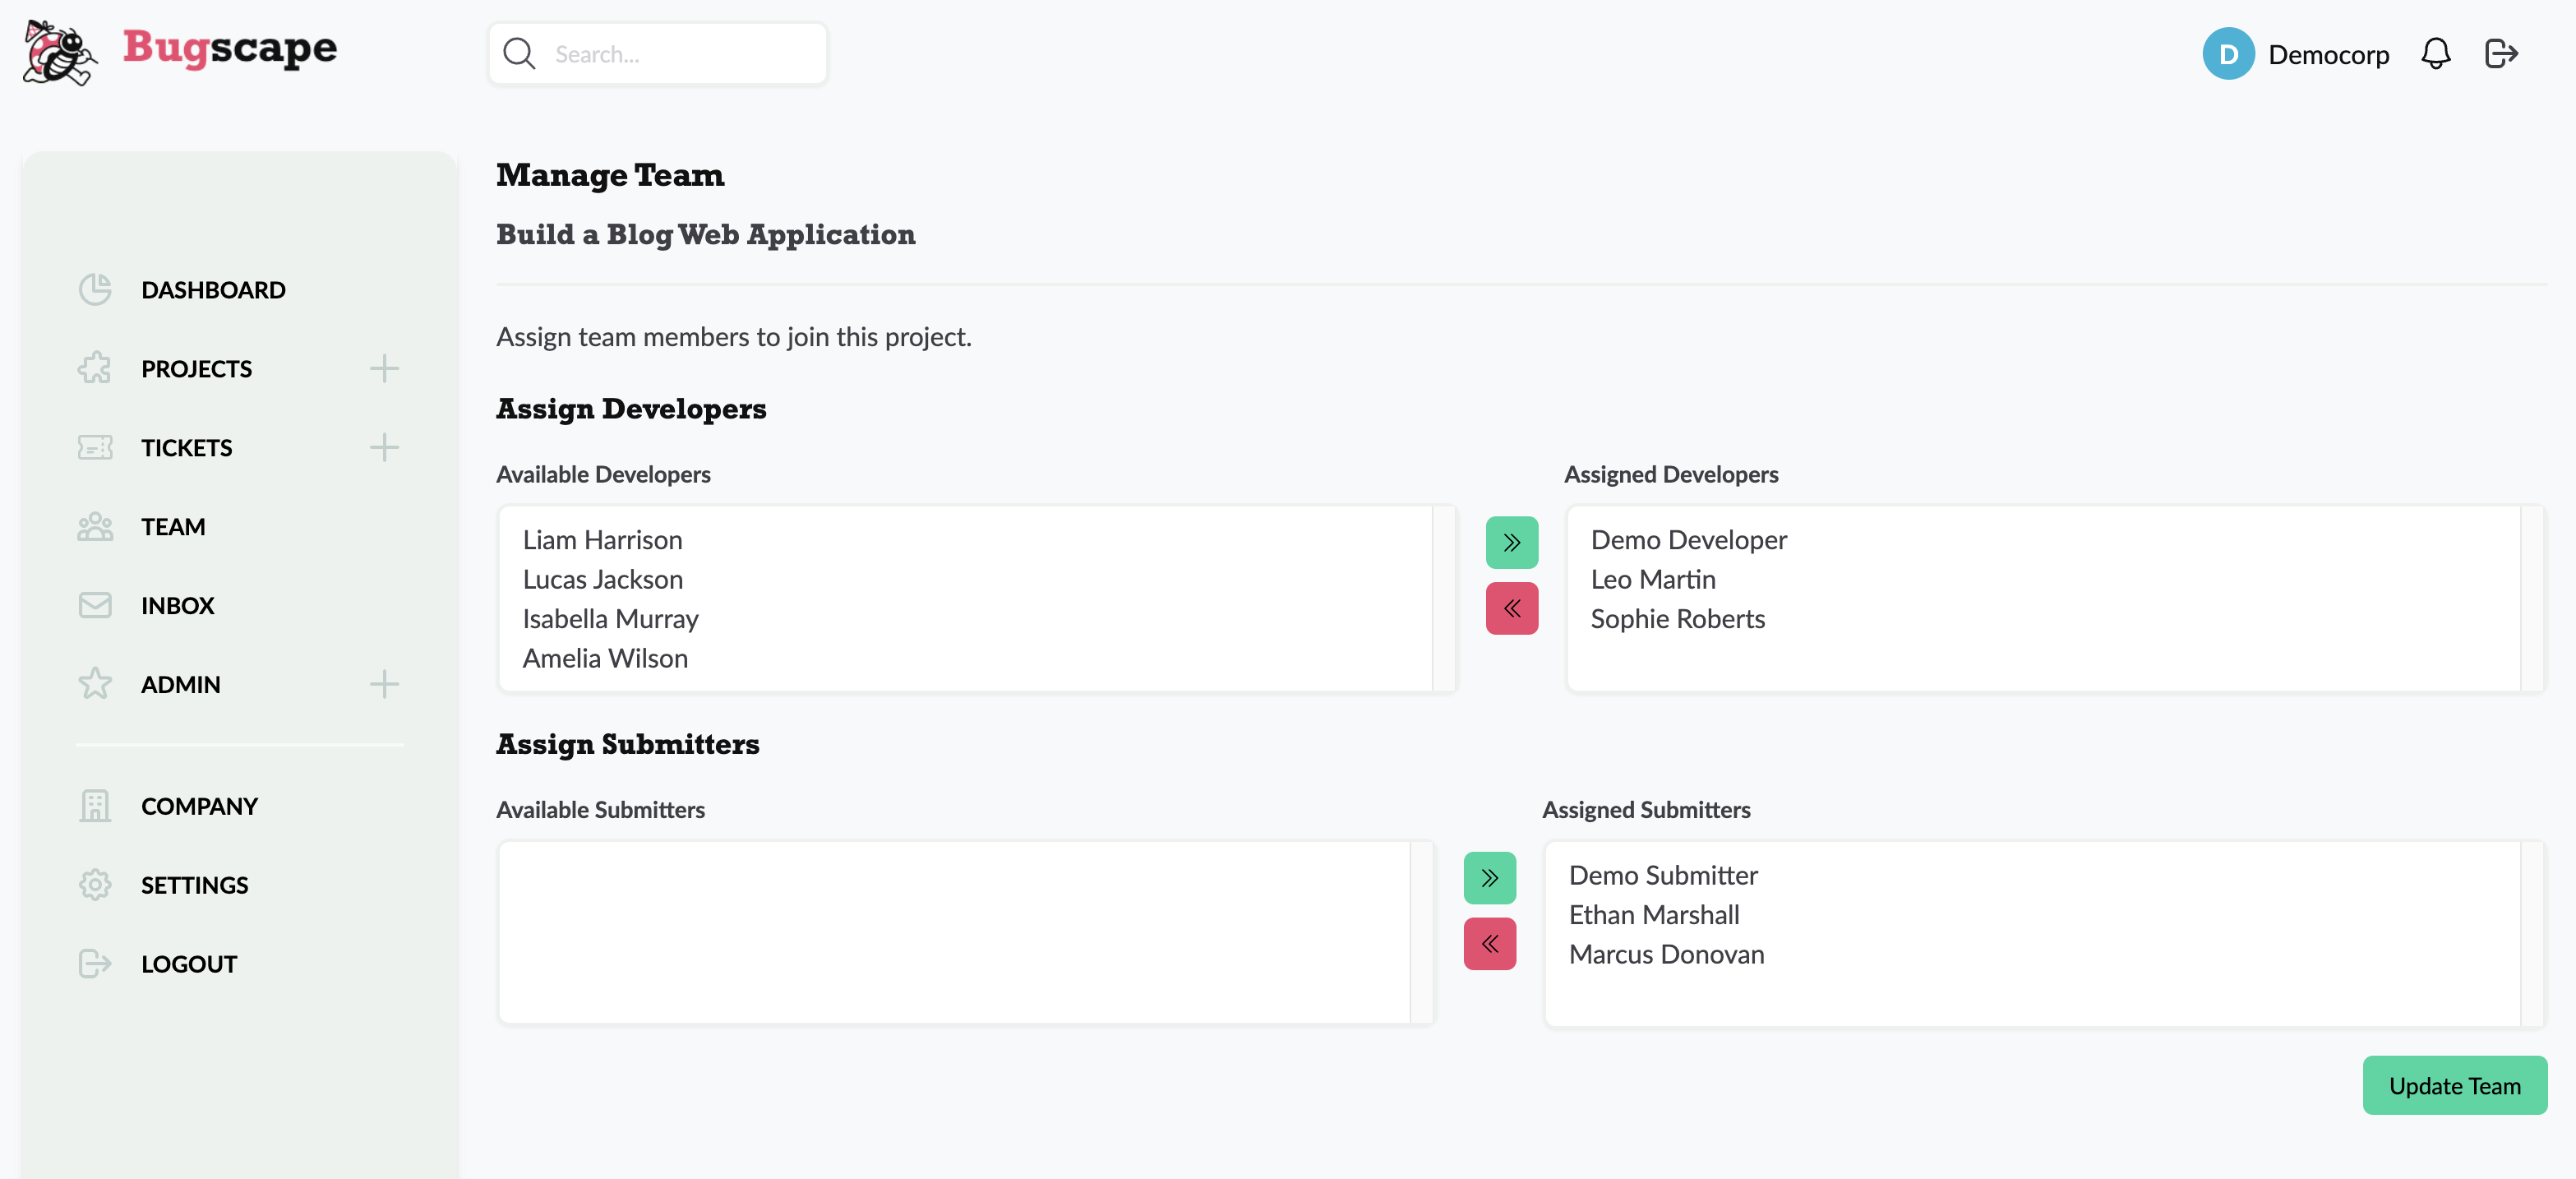Add submitter with green right arrows
This screenshot has width=2576, height=1179.
(x=1489, y=877)
